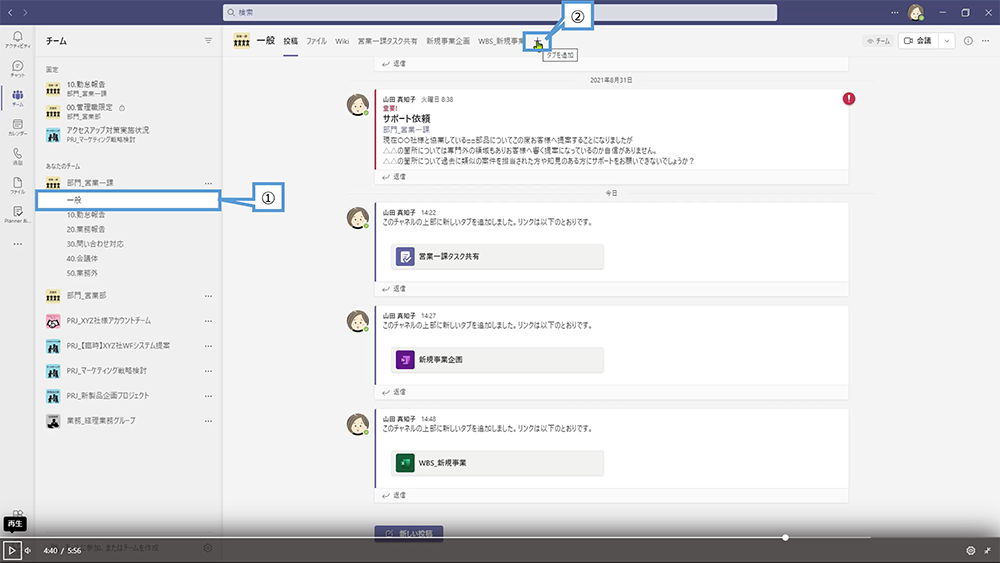
Task: Open the 営業一課タスク共有 link card
Action: pos(497,256)
